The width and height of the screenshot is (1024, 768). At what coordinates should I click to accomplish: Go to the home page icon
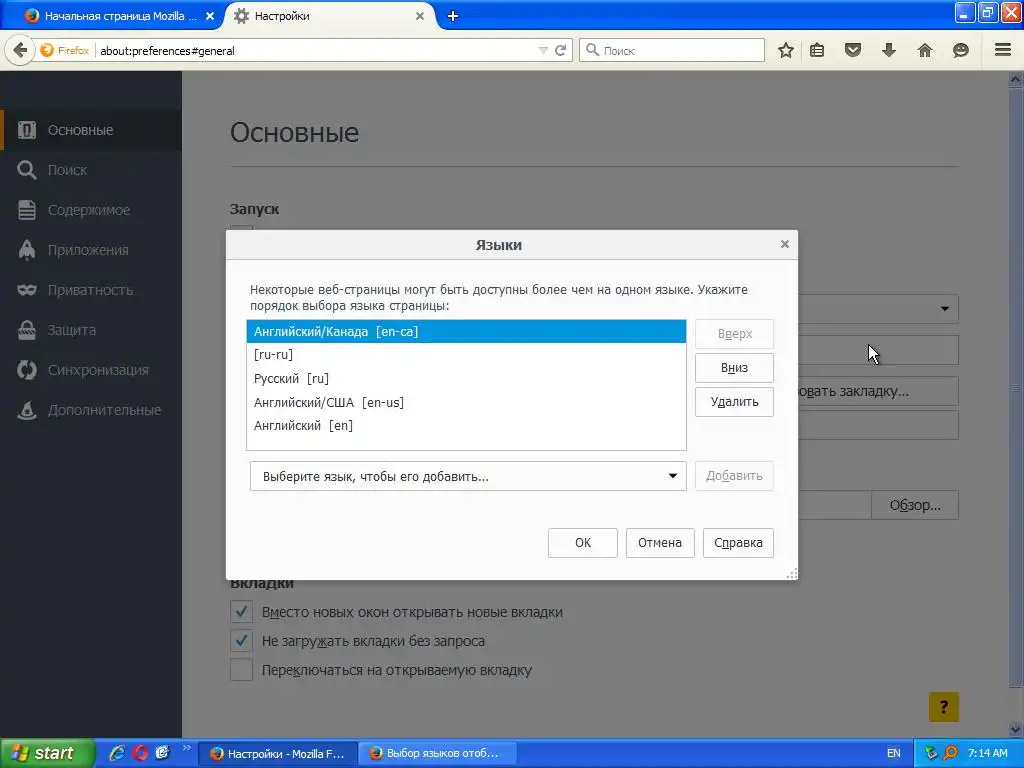point(925,50)
